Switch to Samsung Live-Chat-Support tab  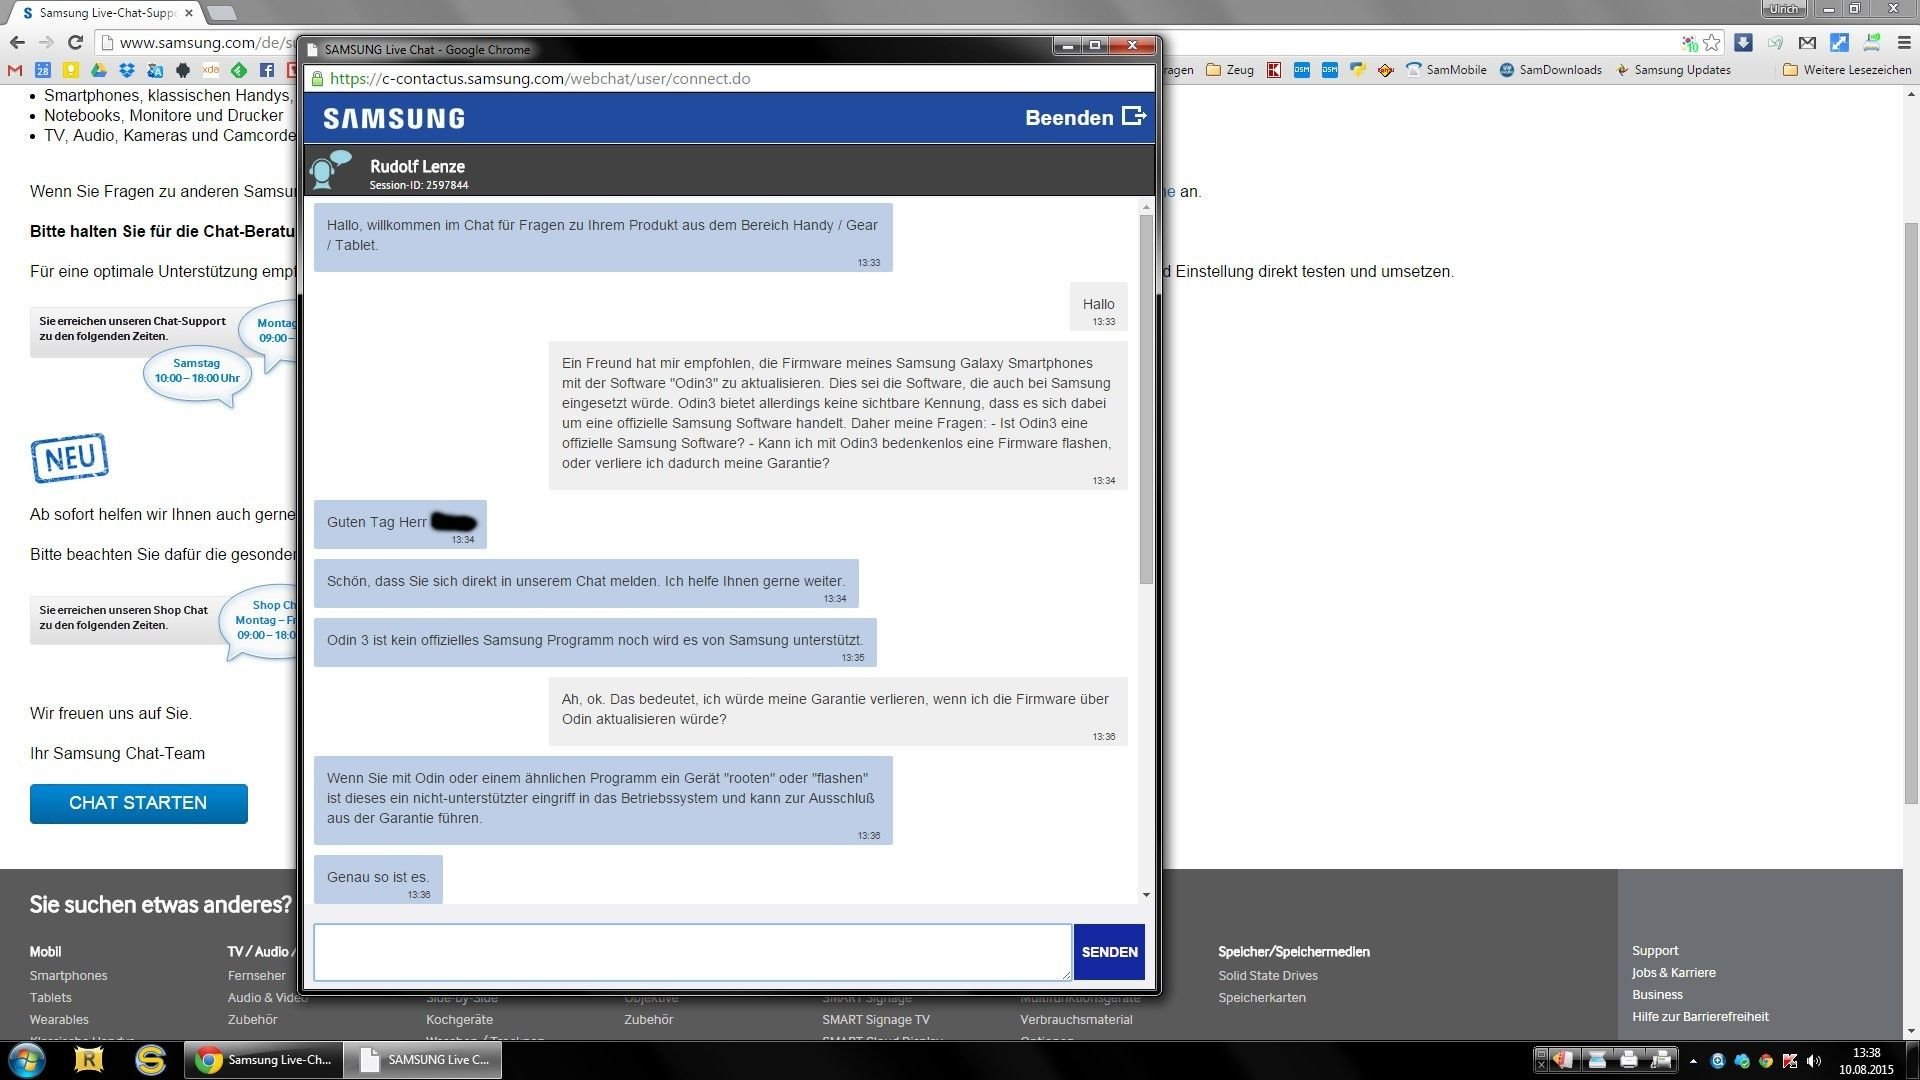tap(105, 13)
